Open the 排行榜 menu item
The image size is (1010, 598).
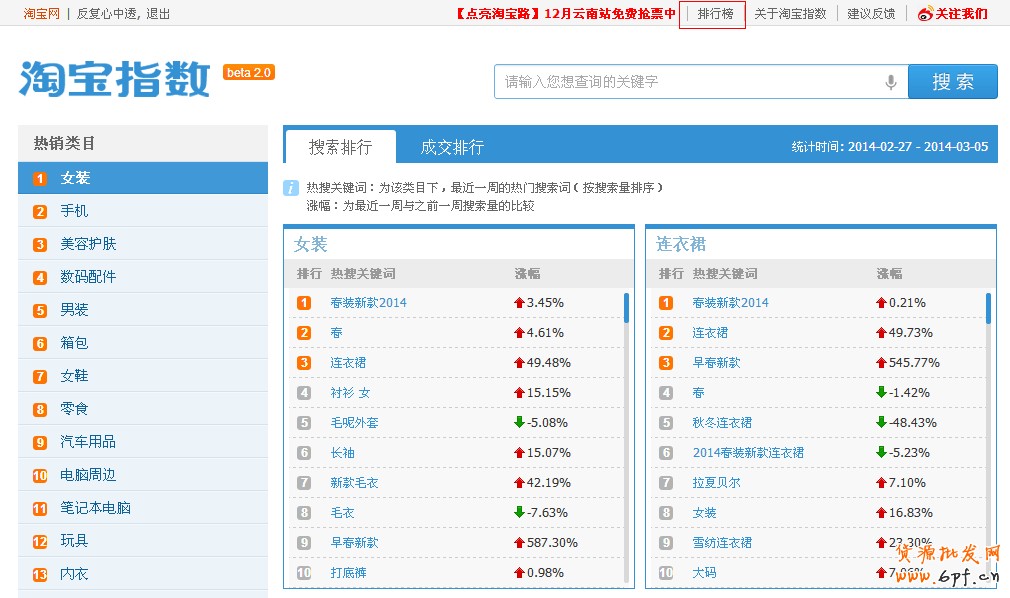[x=712, y=14]
